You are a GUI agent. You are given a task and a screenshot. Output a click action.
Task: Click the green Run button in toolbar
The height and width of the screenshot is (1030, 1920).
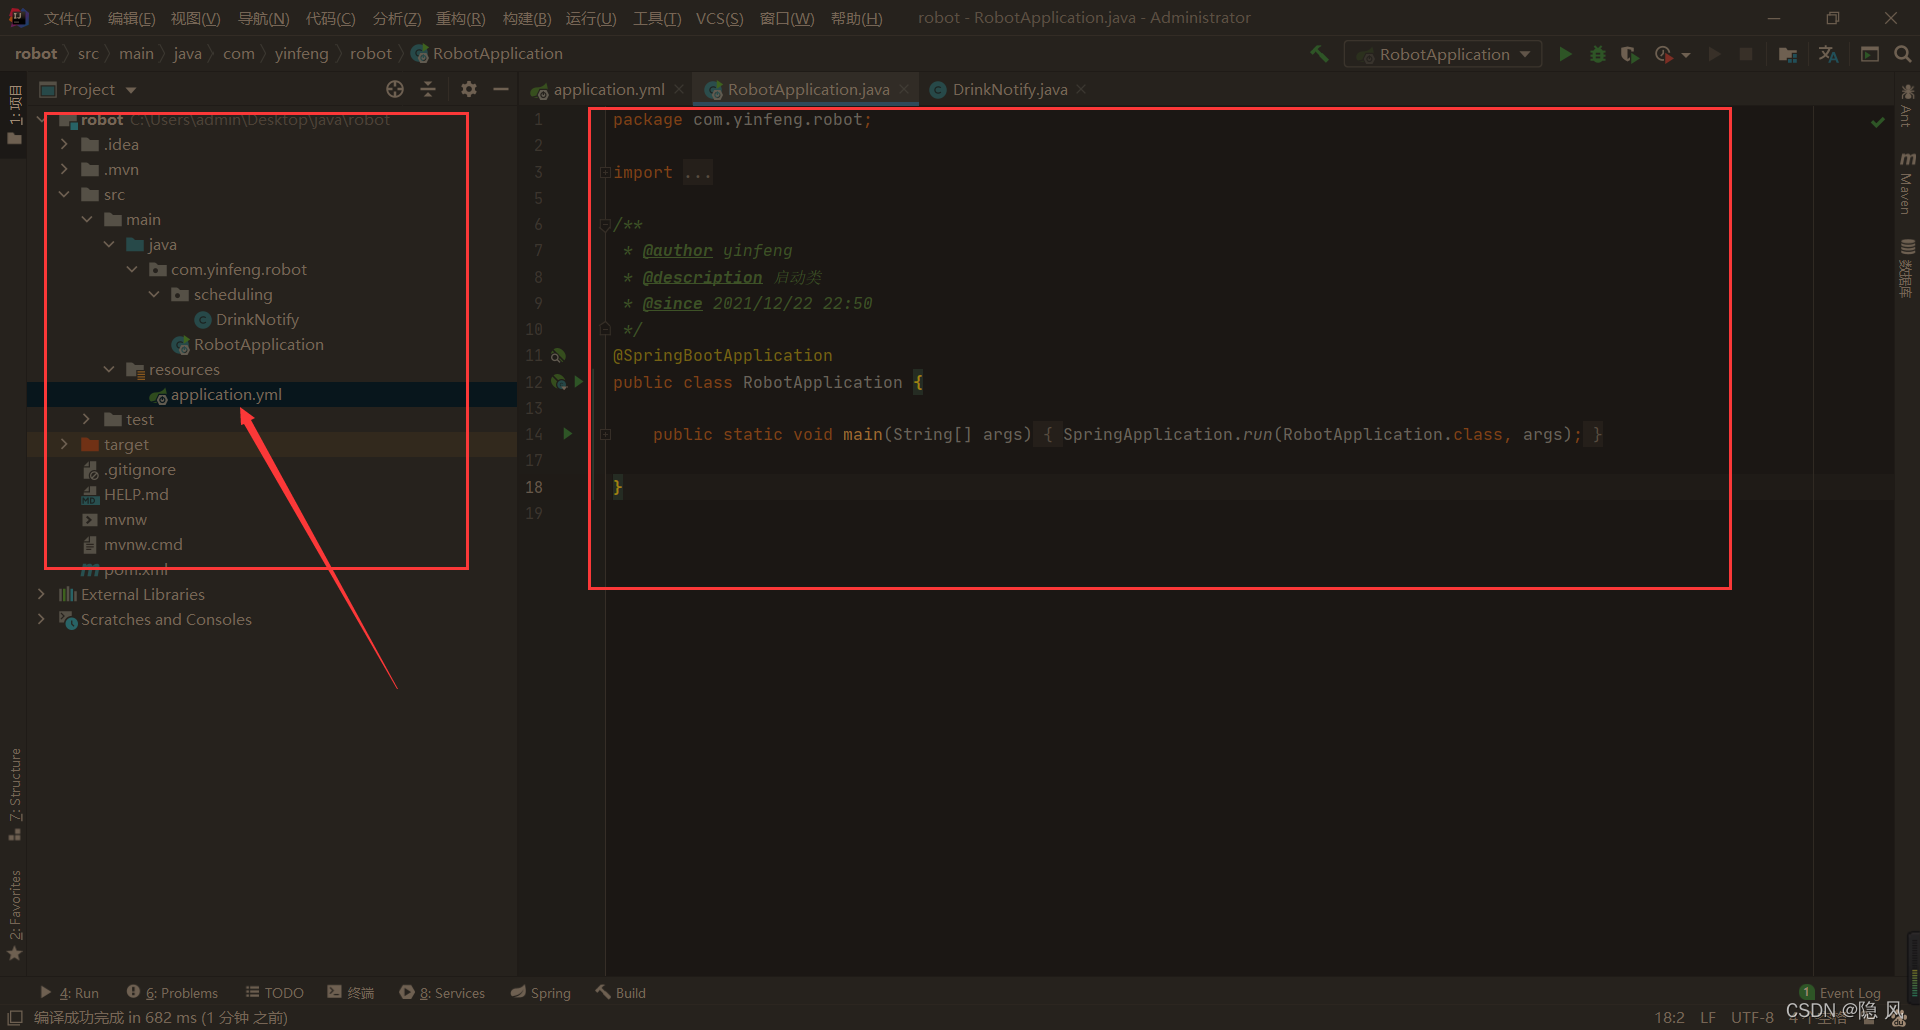click(1565, 54)
